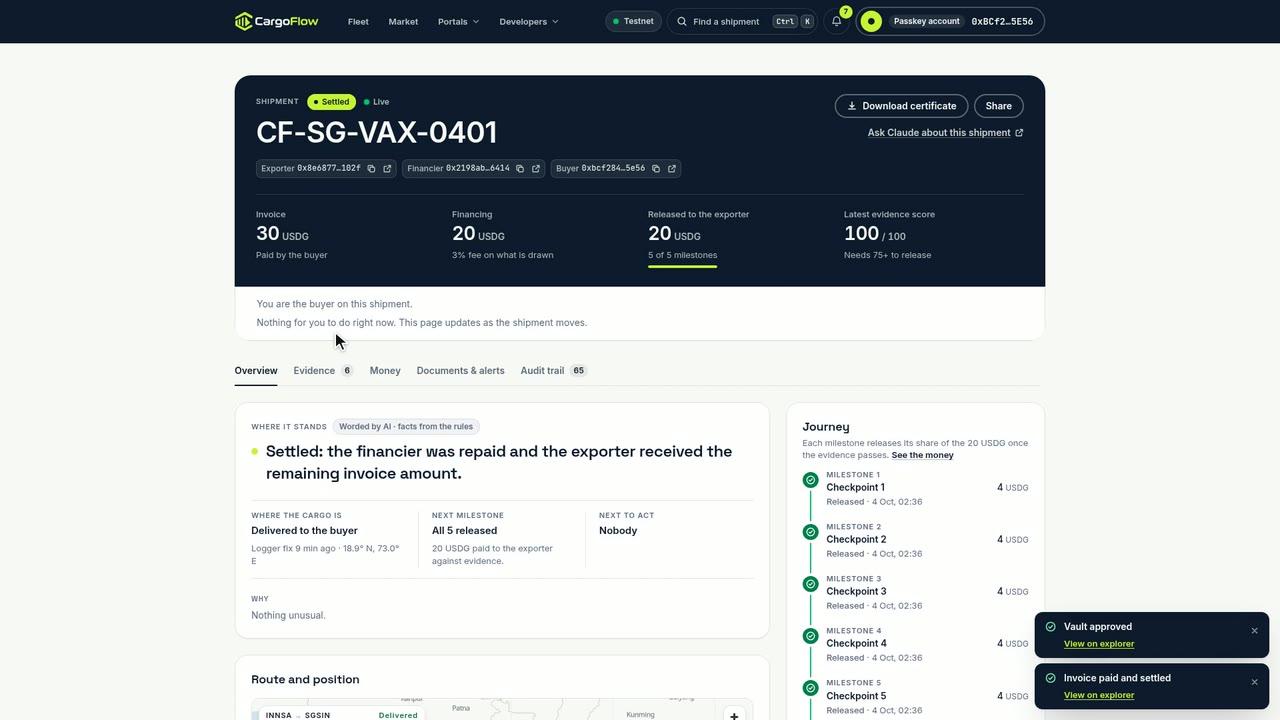Click the Share button
This screenshot has width=1280, height=720.
click(998, 106)
